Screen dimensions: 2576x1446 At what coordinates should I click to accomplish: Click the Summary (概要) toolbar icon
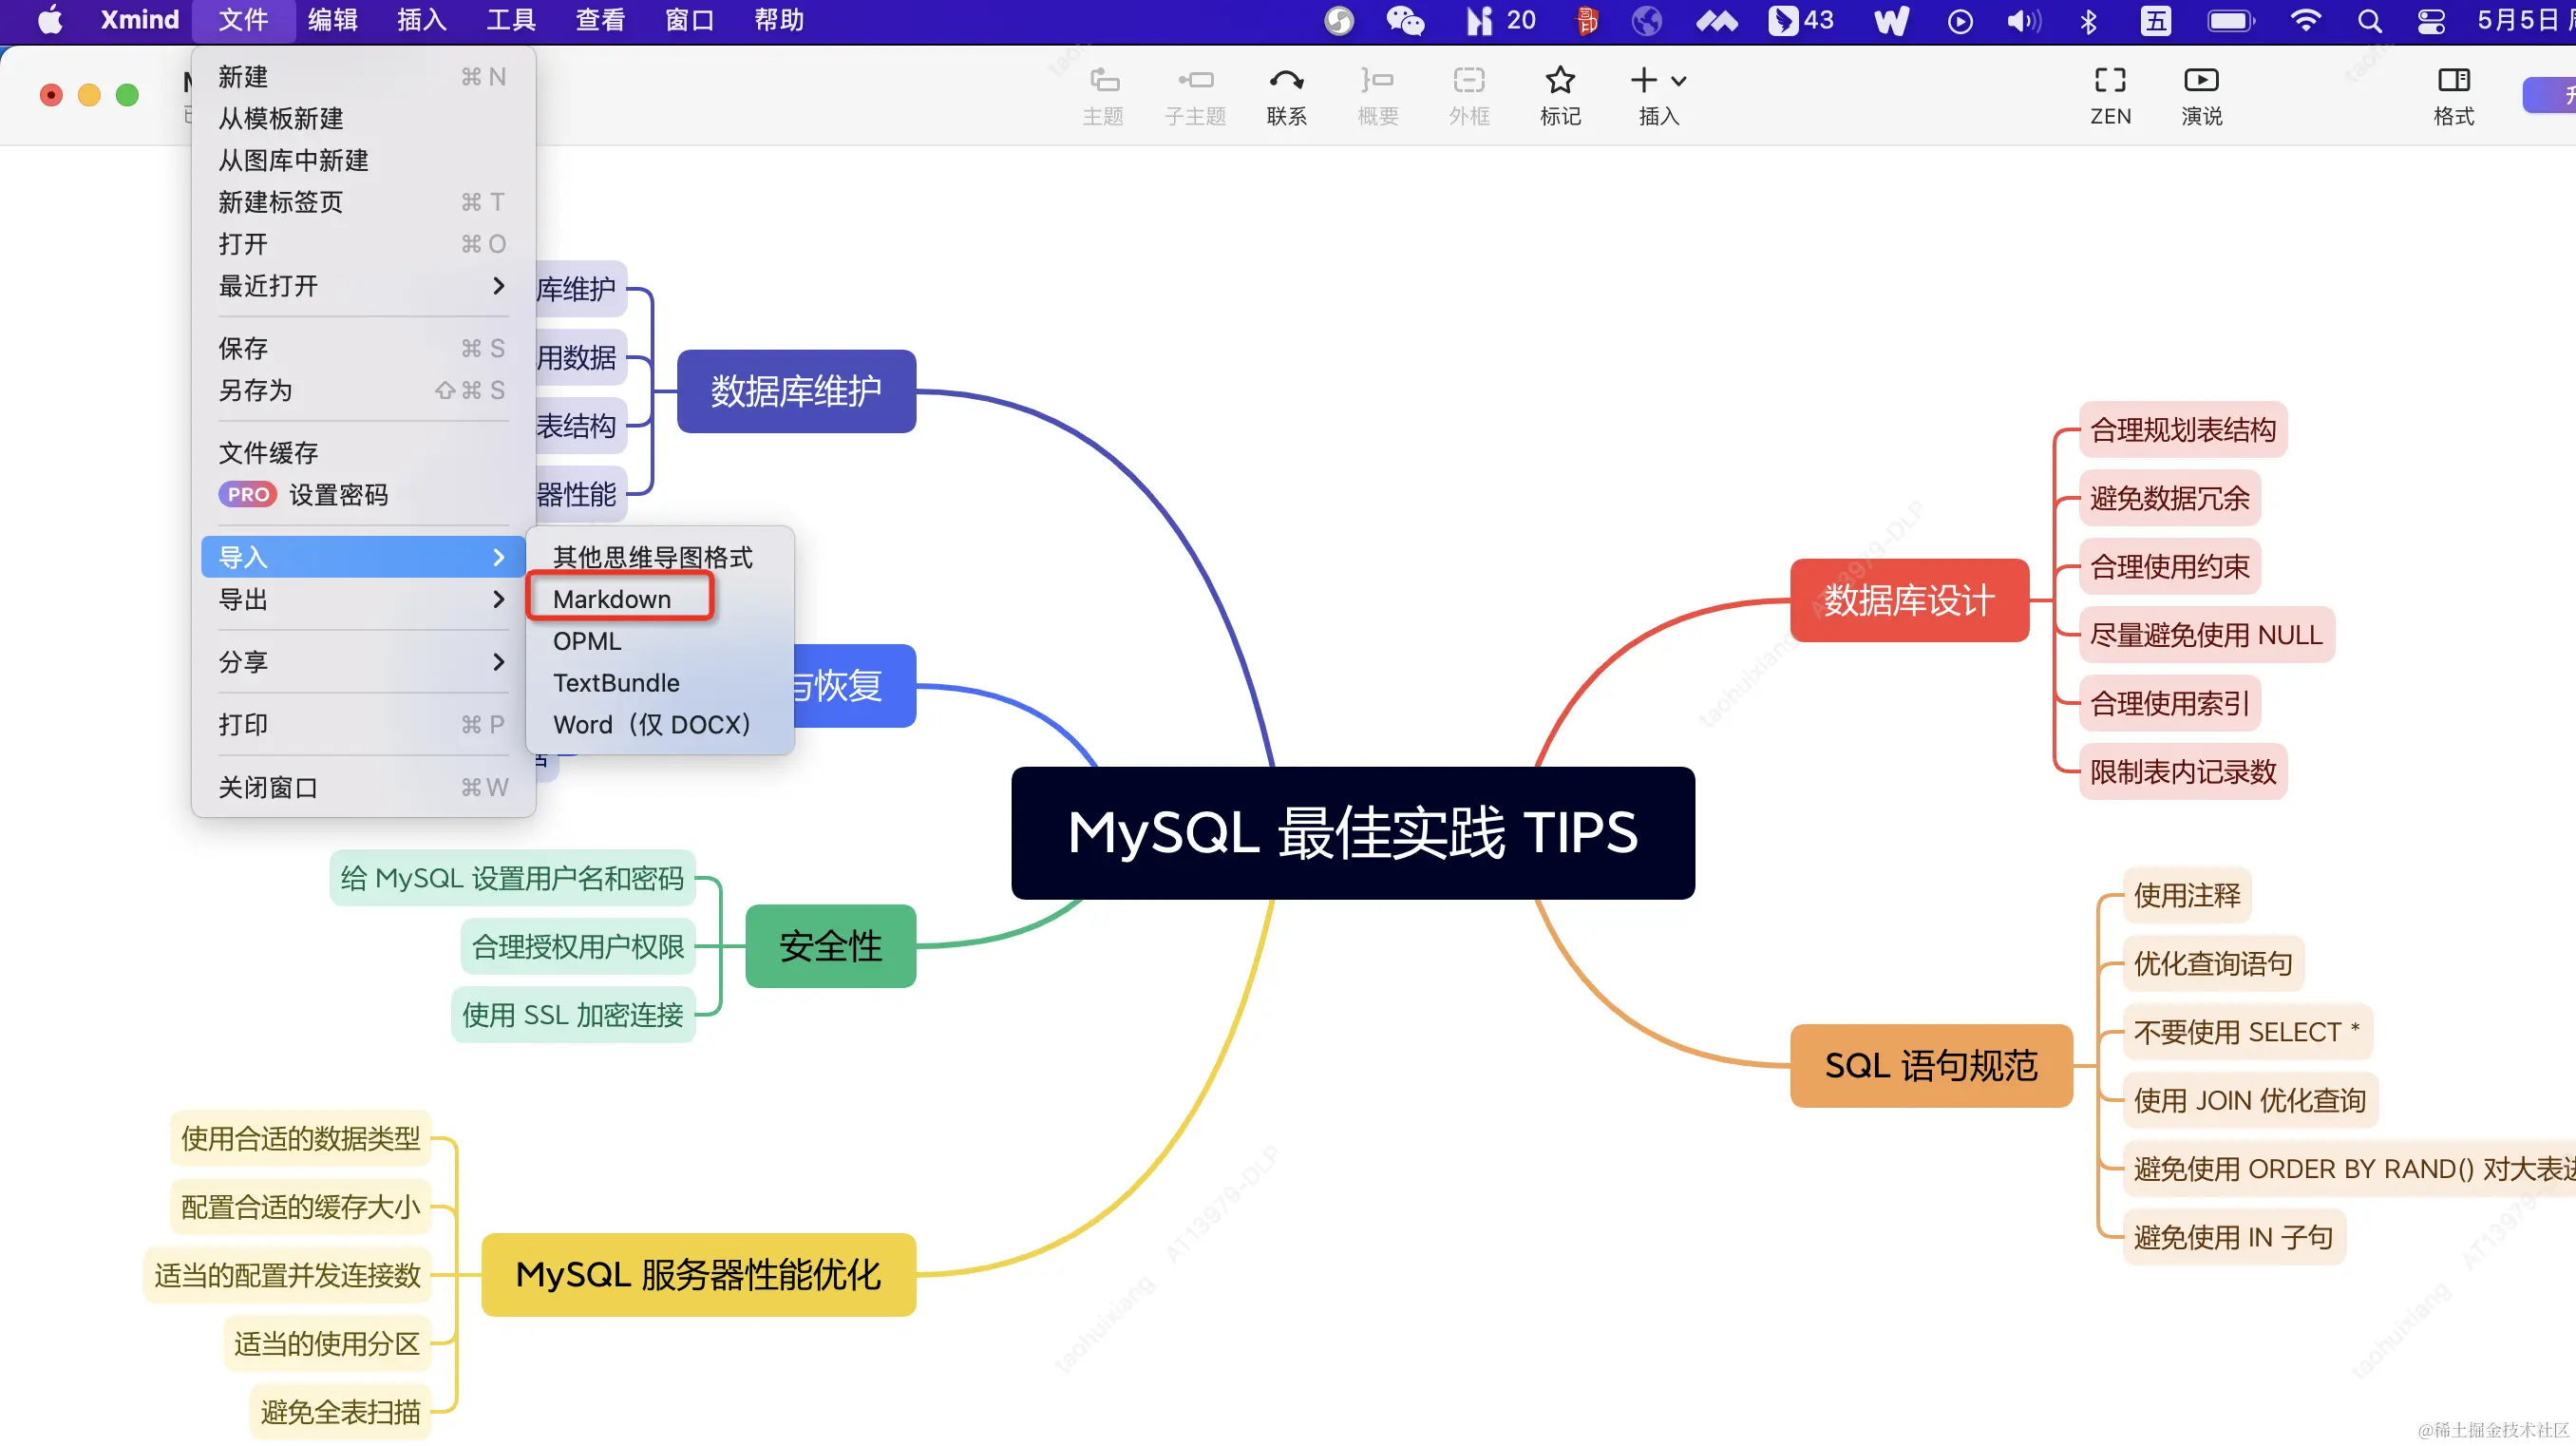coord(1377,96)
